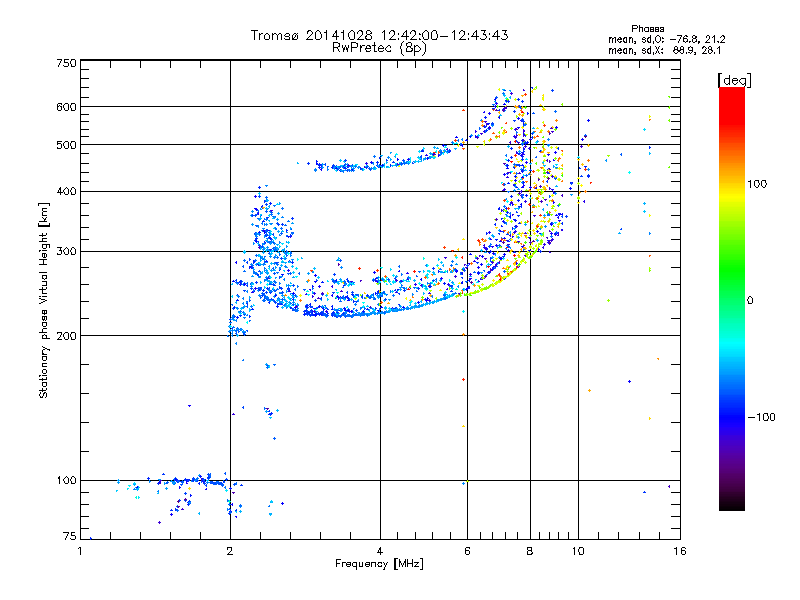Click the 'RwPretec (8p)' subtitle
800x600 pixels.
coord(379,48)
